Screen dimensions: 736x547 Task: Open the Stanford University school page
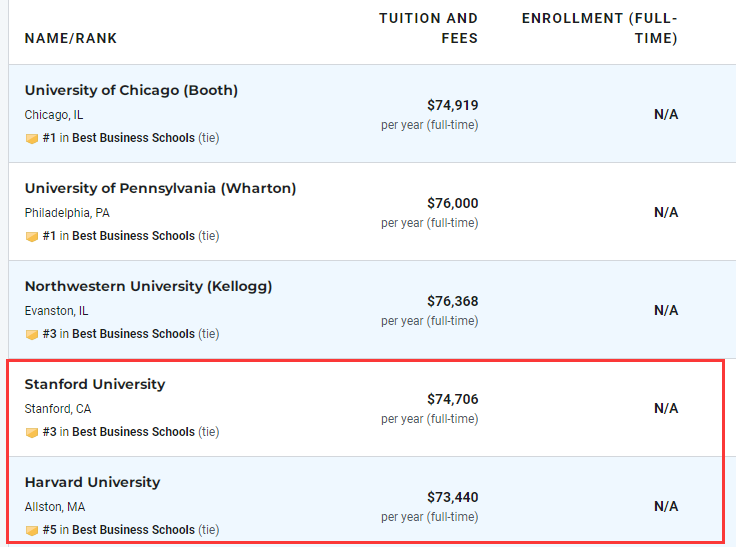95,384
